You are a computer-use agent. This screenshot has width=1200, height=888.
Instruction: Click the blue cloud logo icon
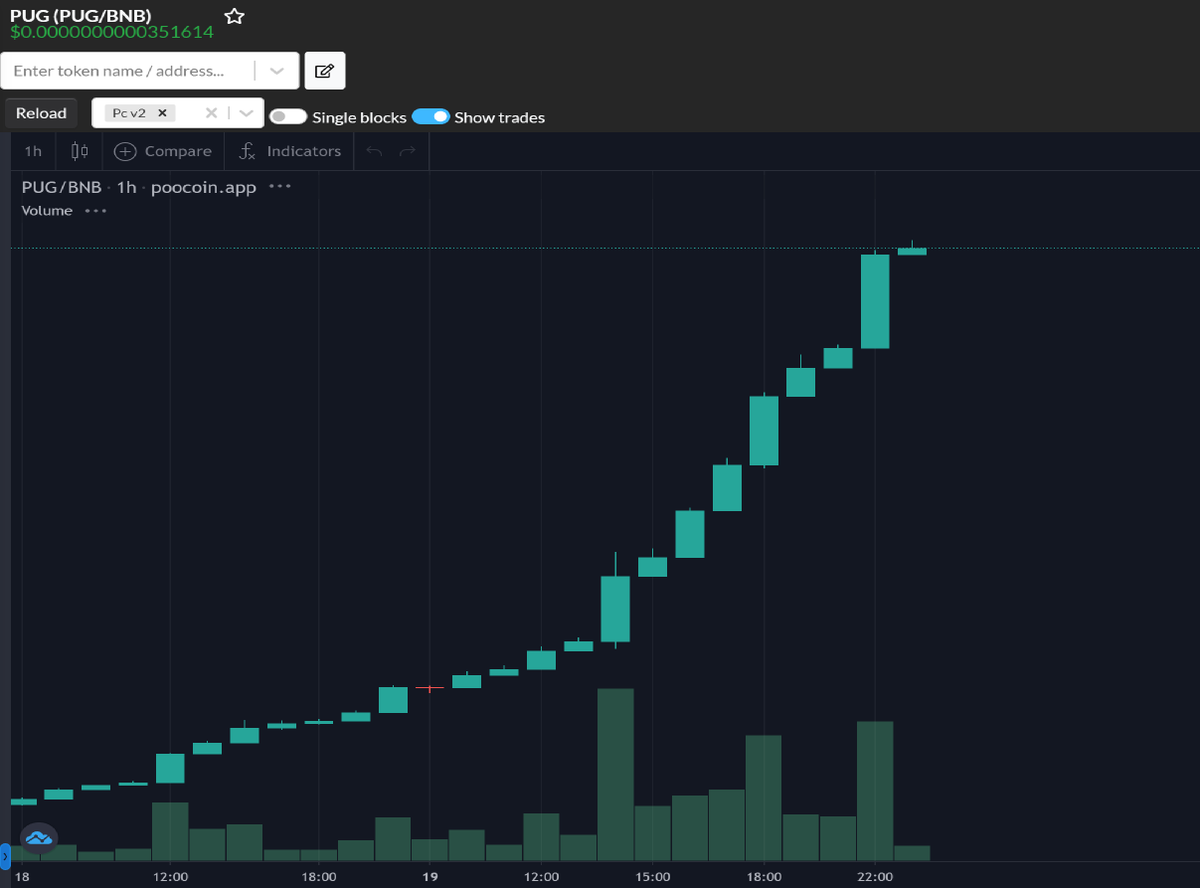[x=38, y=837]
